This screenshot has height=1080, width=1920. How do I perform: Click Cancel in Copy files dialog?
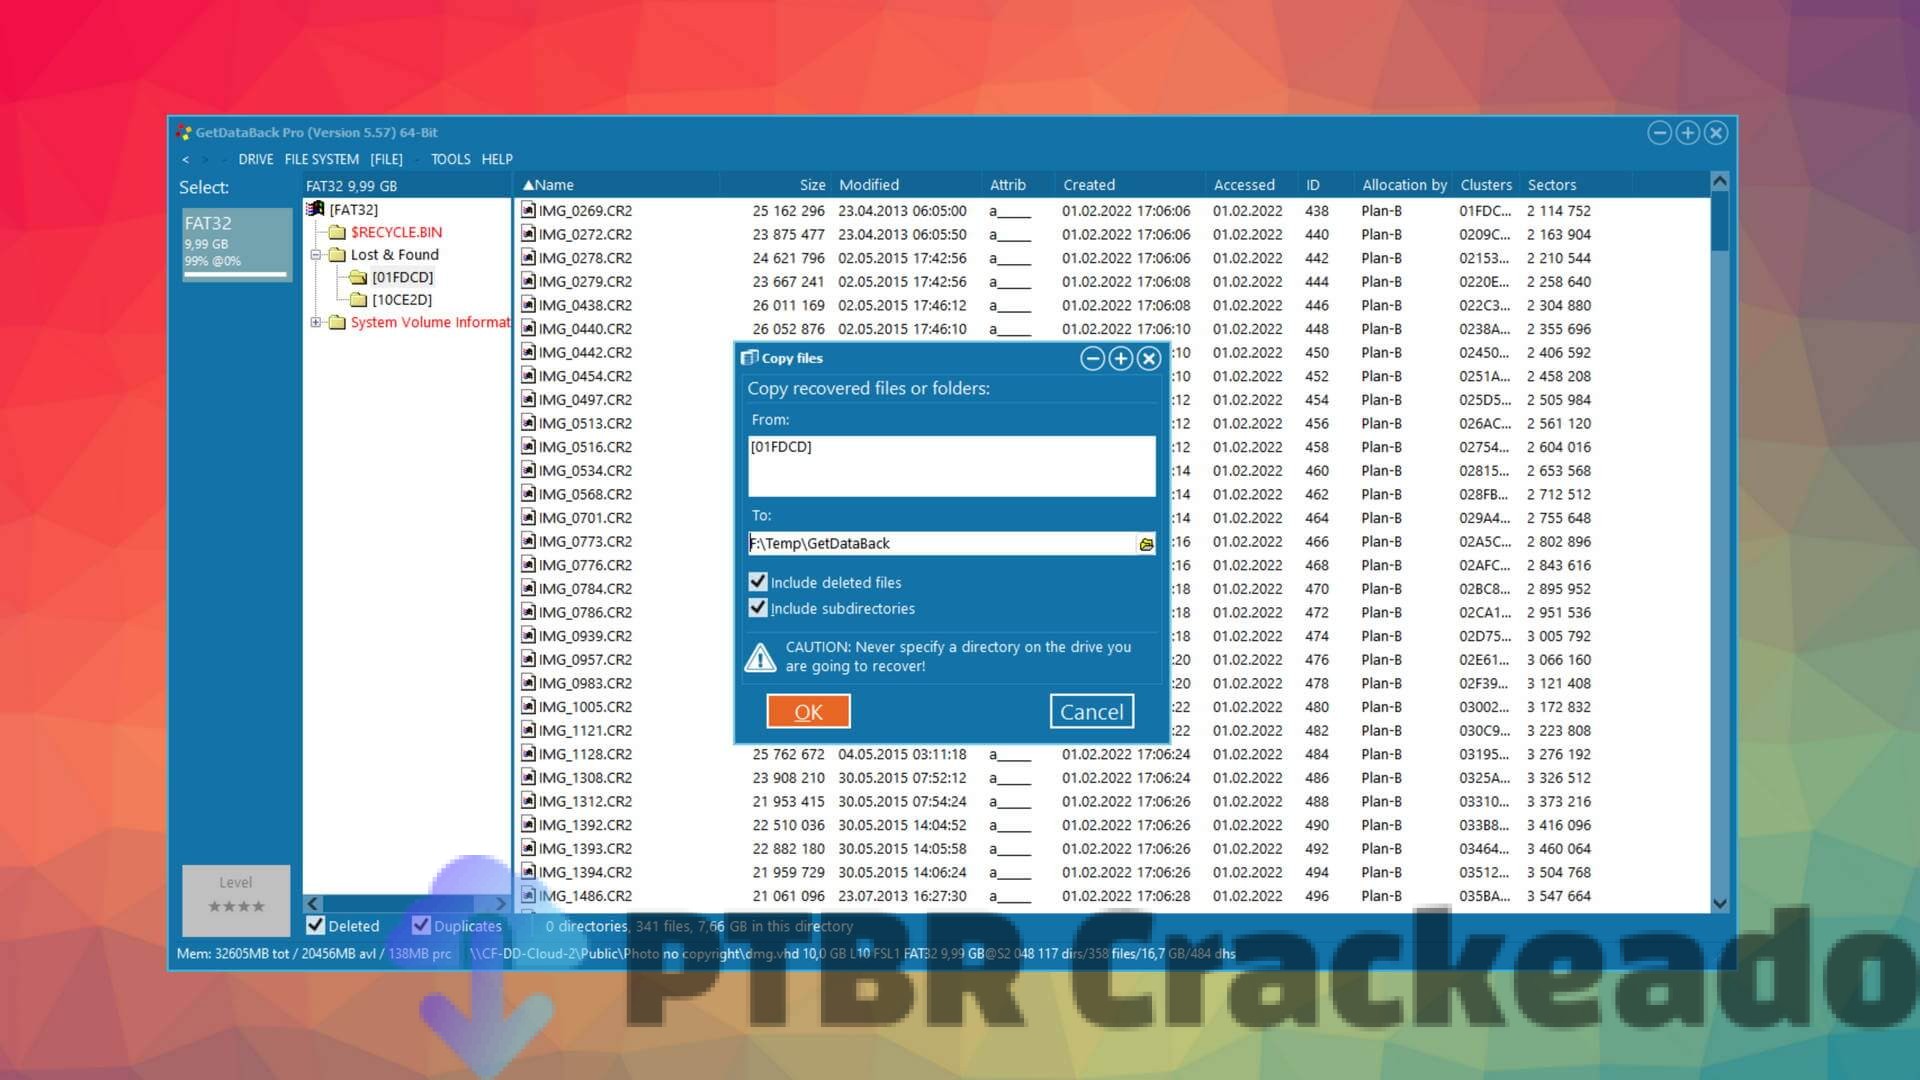click(1092, 711)
